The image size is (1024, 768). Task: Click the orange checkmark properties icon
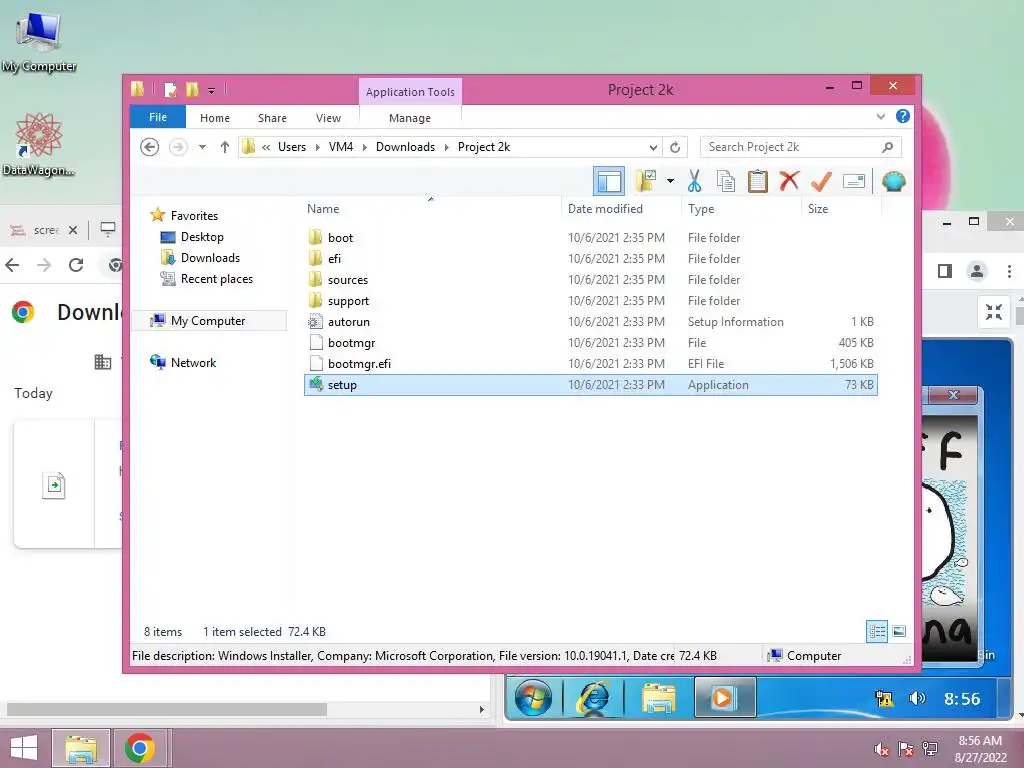[x=821, y=181]
